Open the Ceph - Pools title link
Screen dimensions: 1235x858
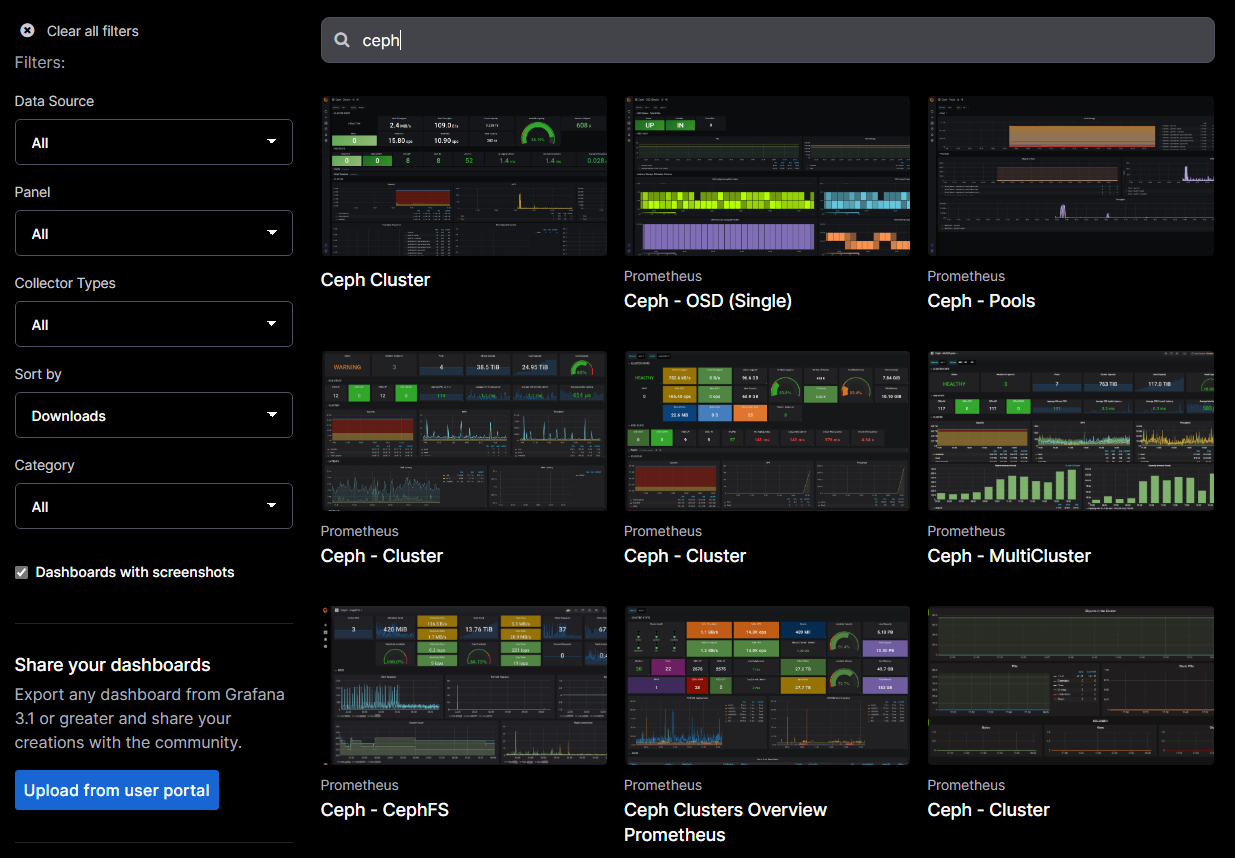[981, 301]
